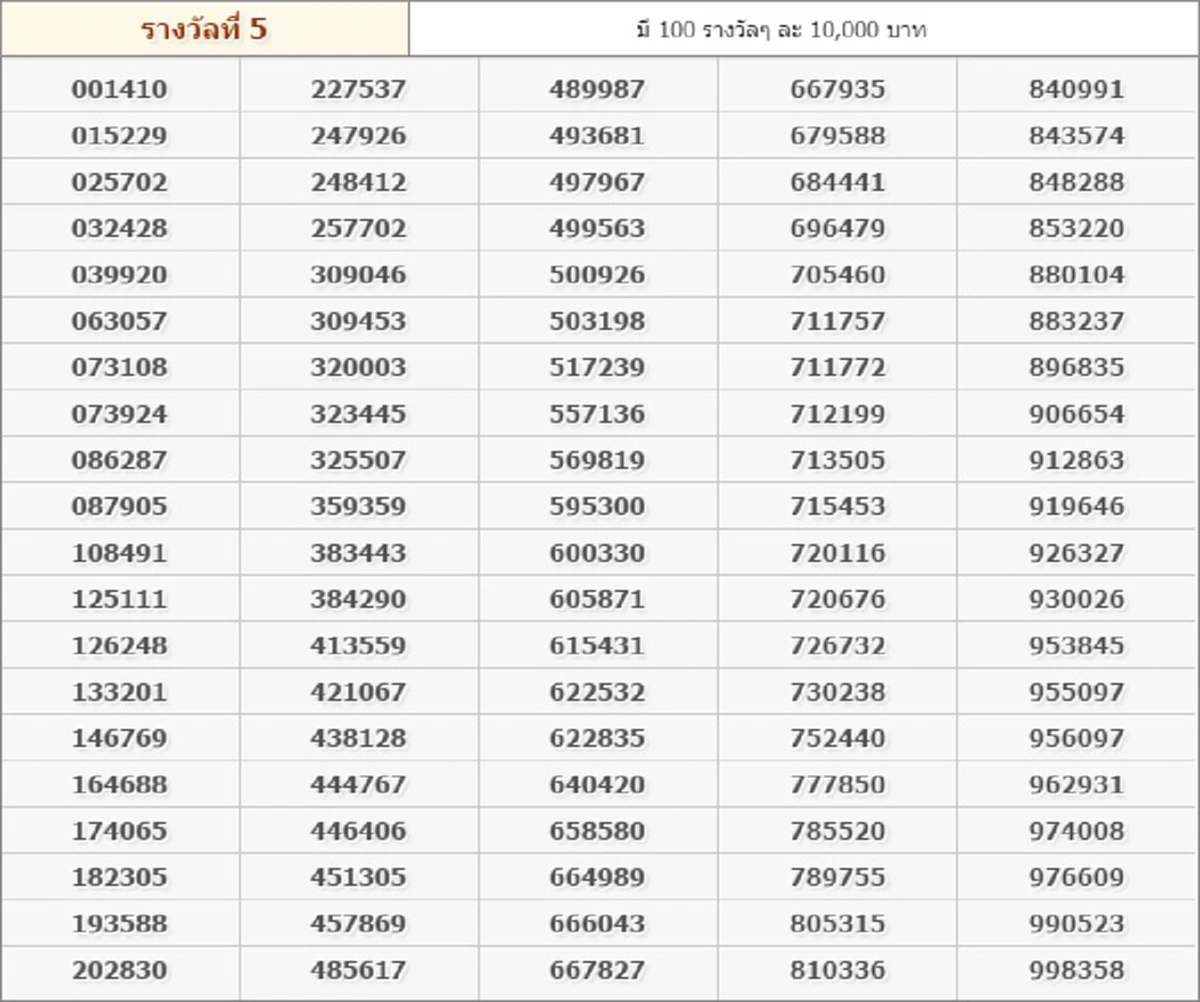Select lottery number 517239
Screen dimensions: 1200x1002
(597, 367)
